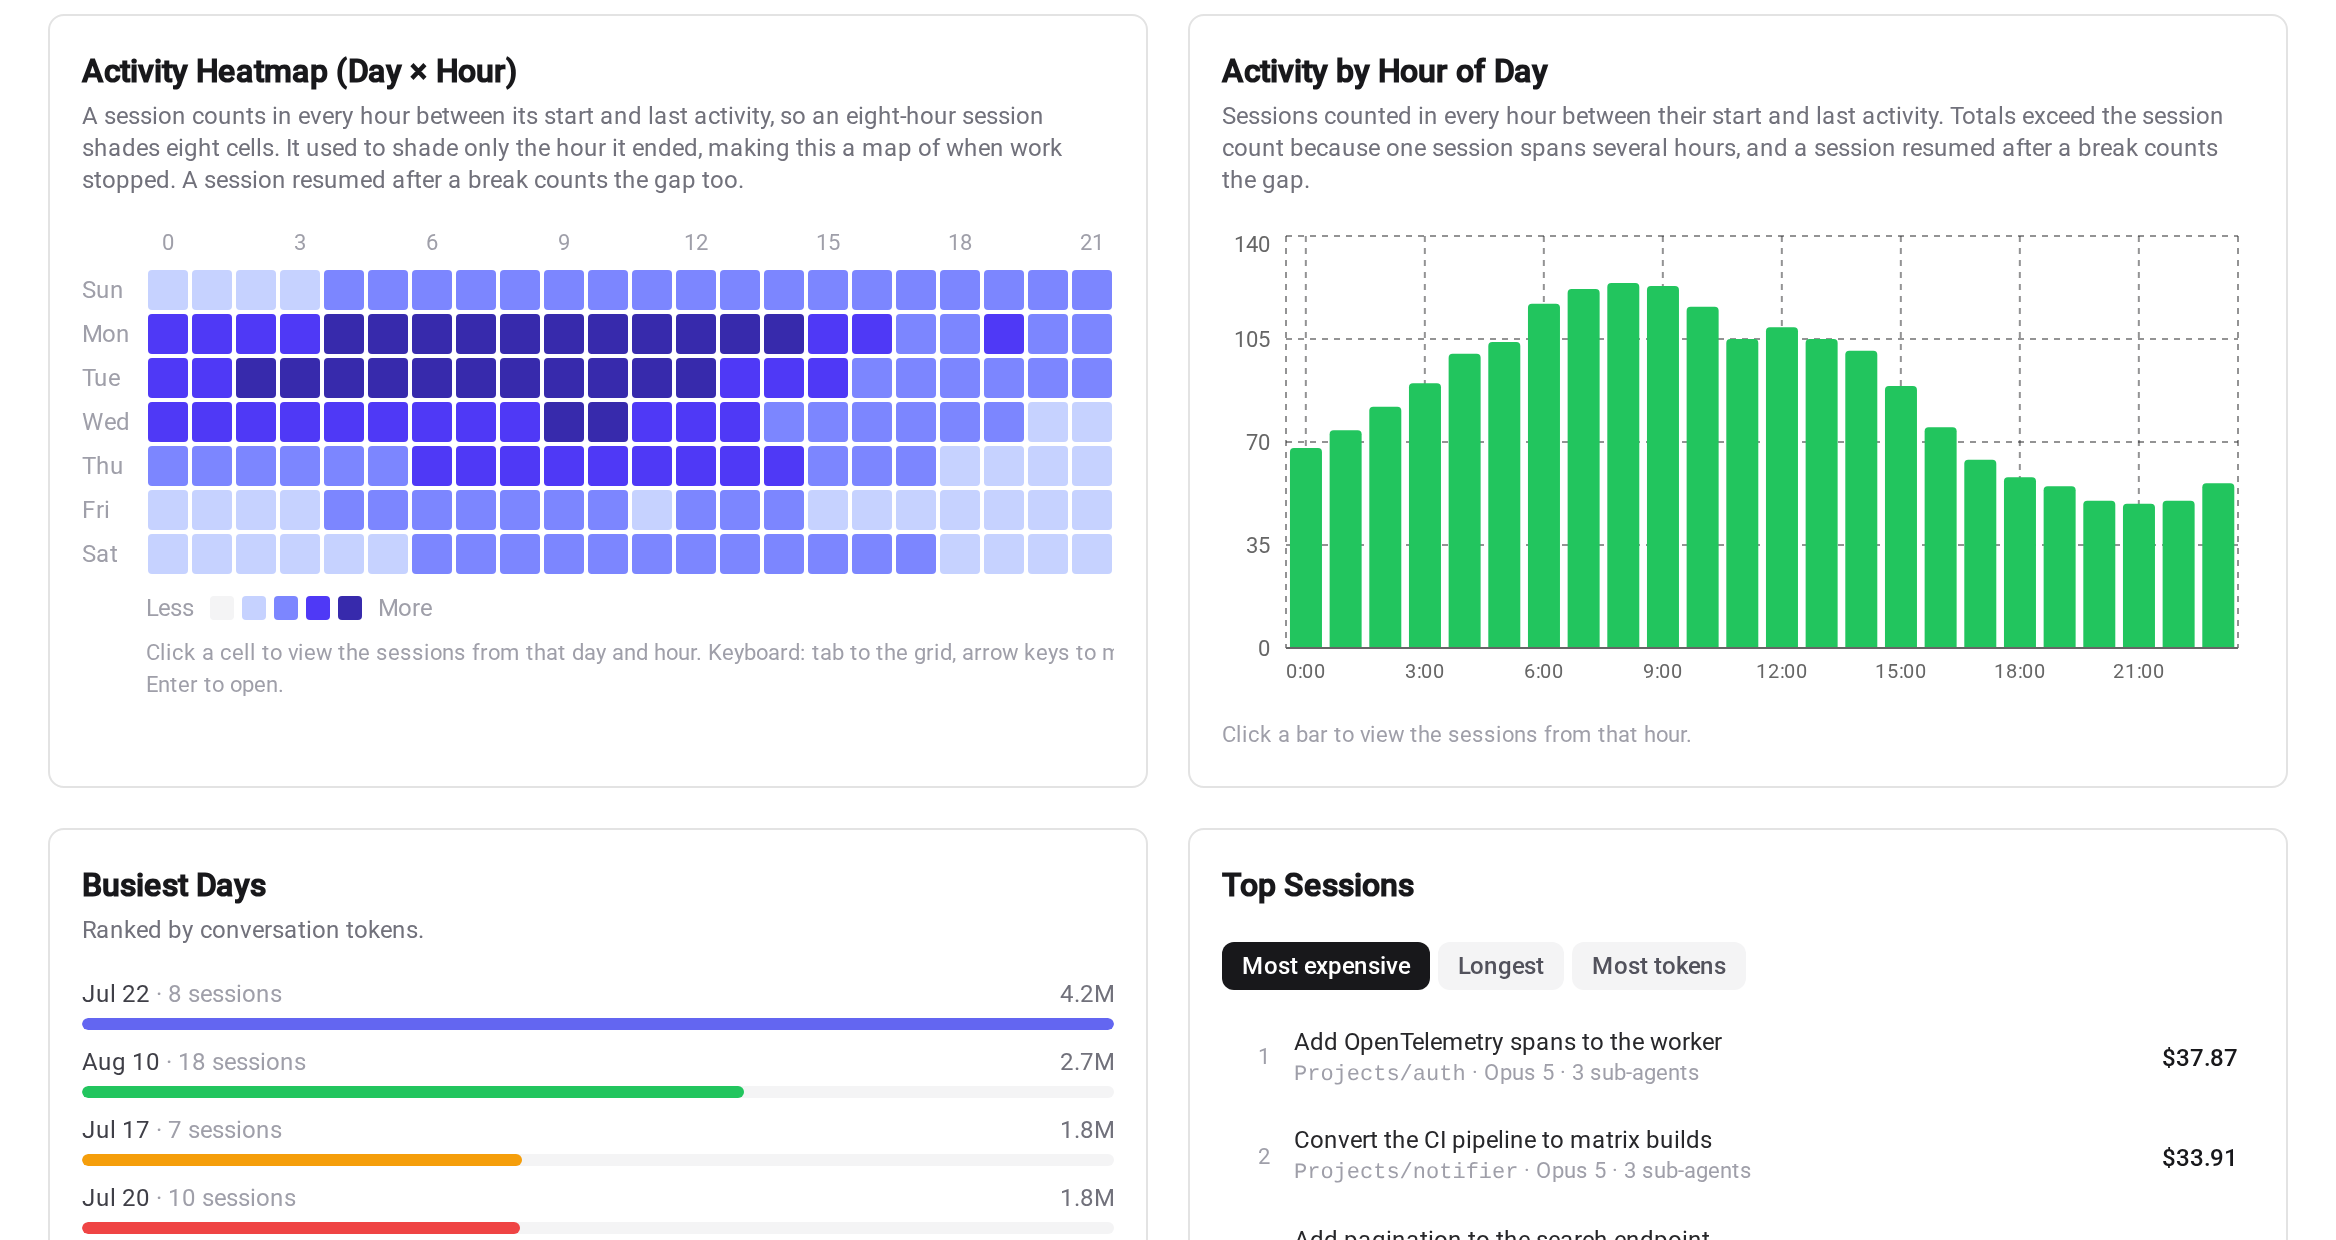Click the 'Jul 20 · 10 sessions' label
2336x1240 pixels.
pos(189,1198)
